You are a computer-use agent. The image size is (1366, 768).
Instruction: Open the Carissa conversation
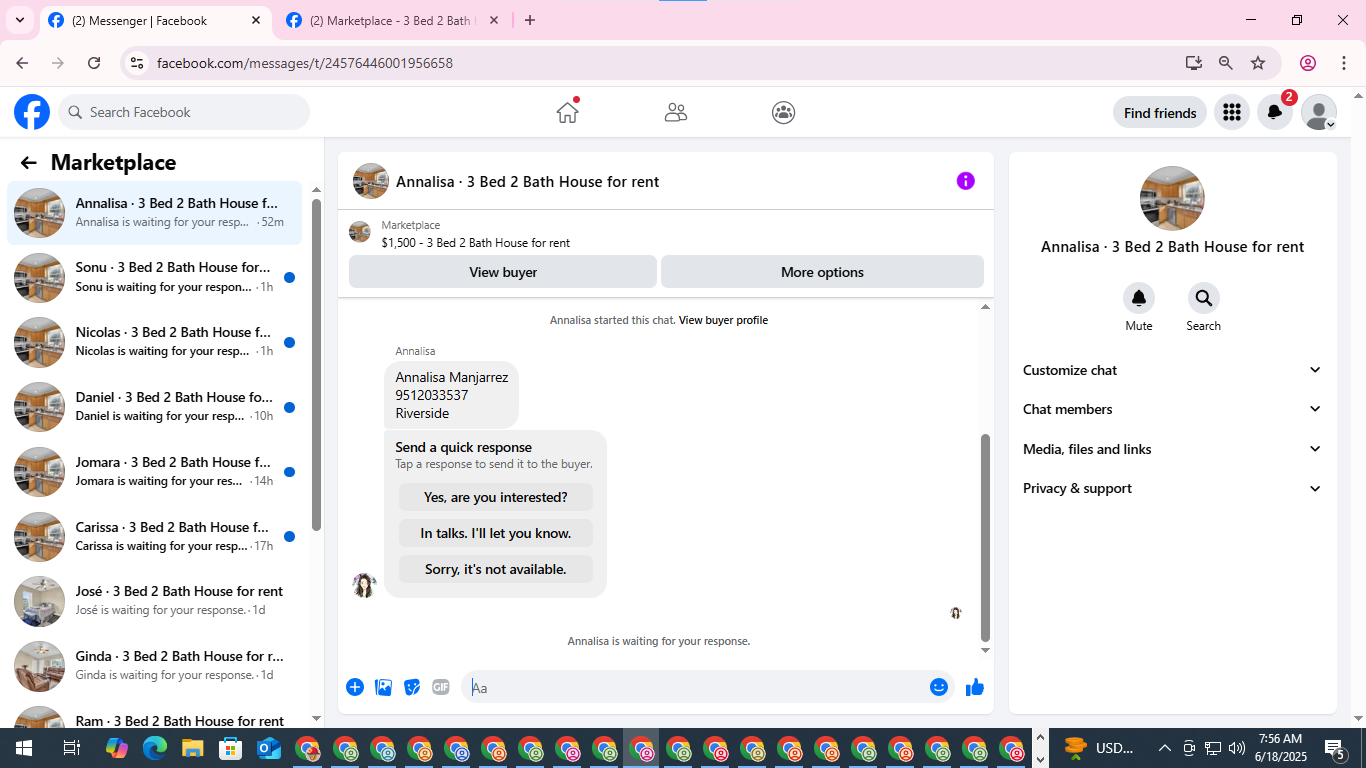pos(154,537)
